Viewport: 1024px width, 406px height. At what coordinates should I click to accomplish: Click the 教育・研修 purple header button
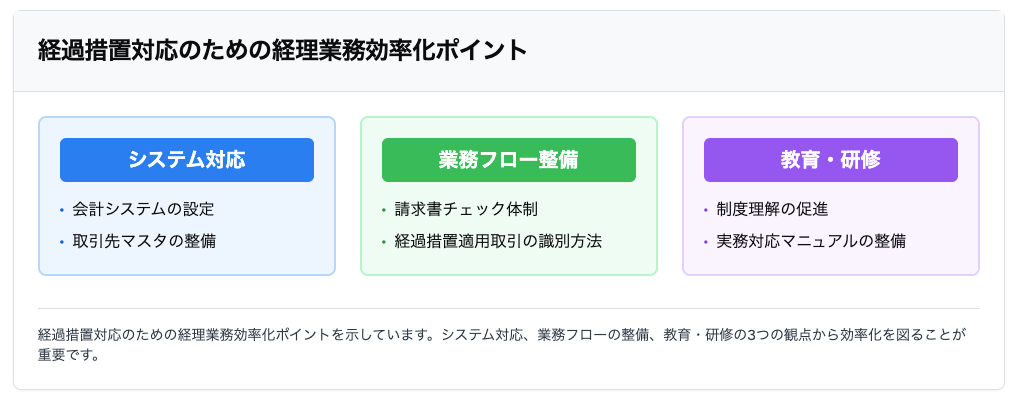click(x=830, y=160)
